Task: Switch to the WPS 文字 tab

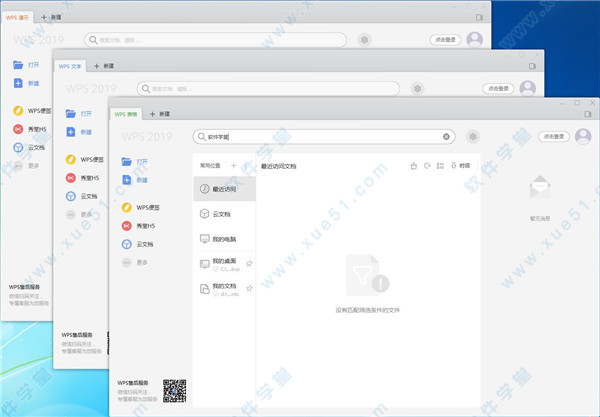Action: point(70,66)
